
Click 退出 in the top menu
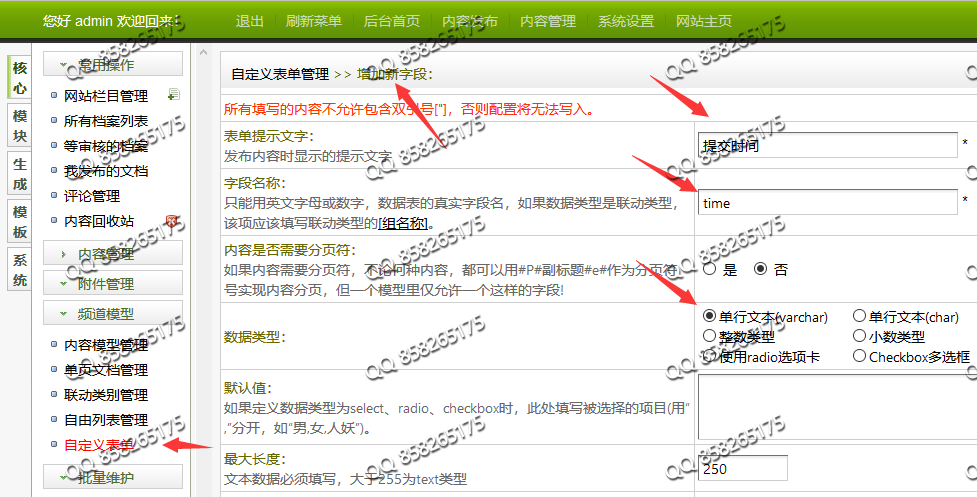[250, 21]
